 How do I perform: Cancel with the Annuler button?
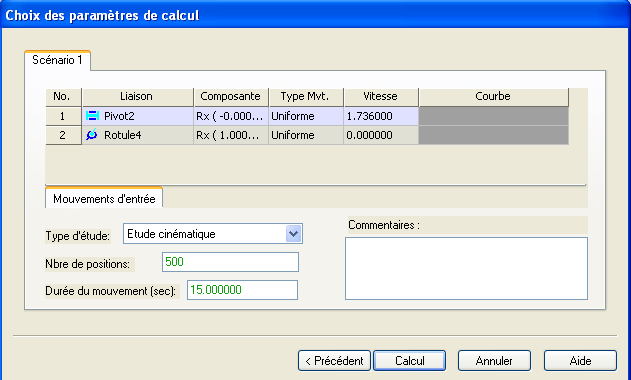pos(494,360)
